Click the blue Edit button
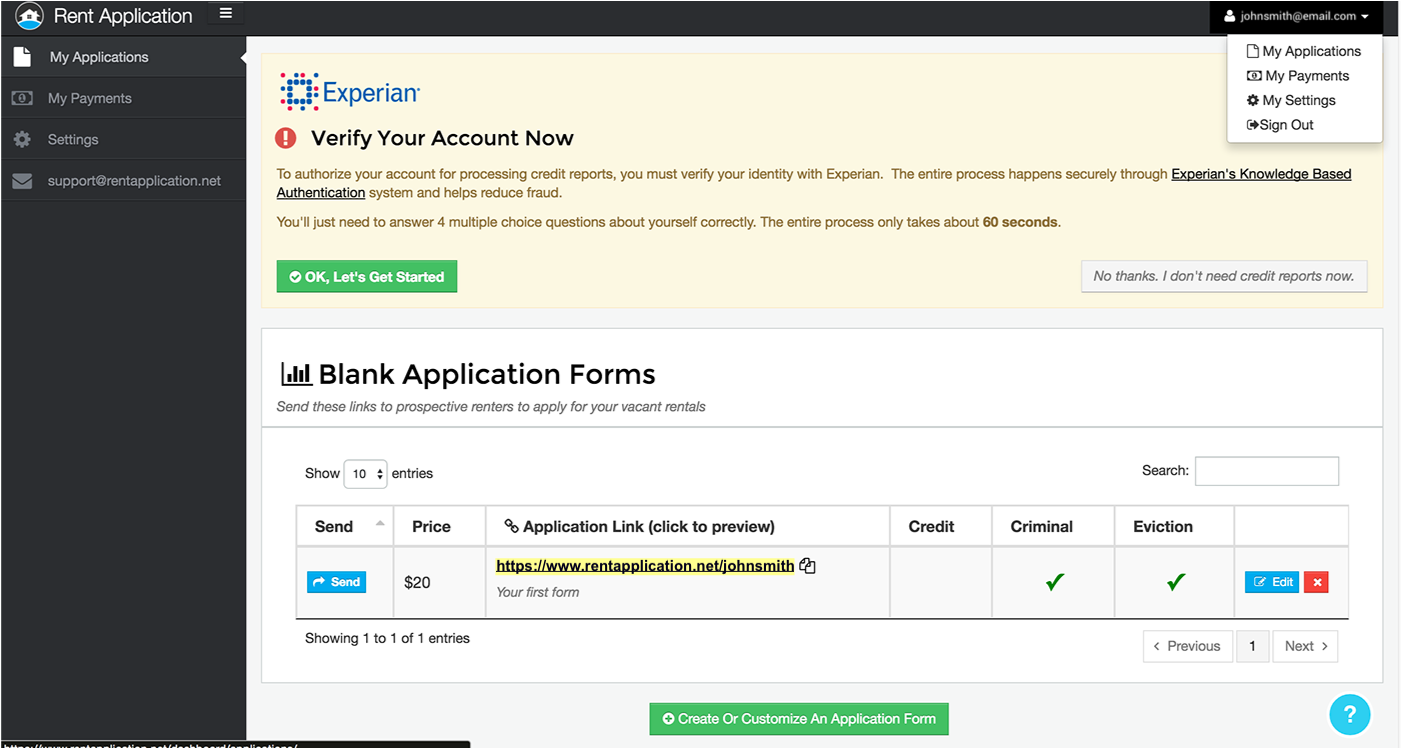Screen dimensions: 1402x749 click(1272, 582)
